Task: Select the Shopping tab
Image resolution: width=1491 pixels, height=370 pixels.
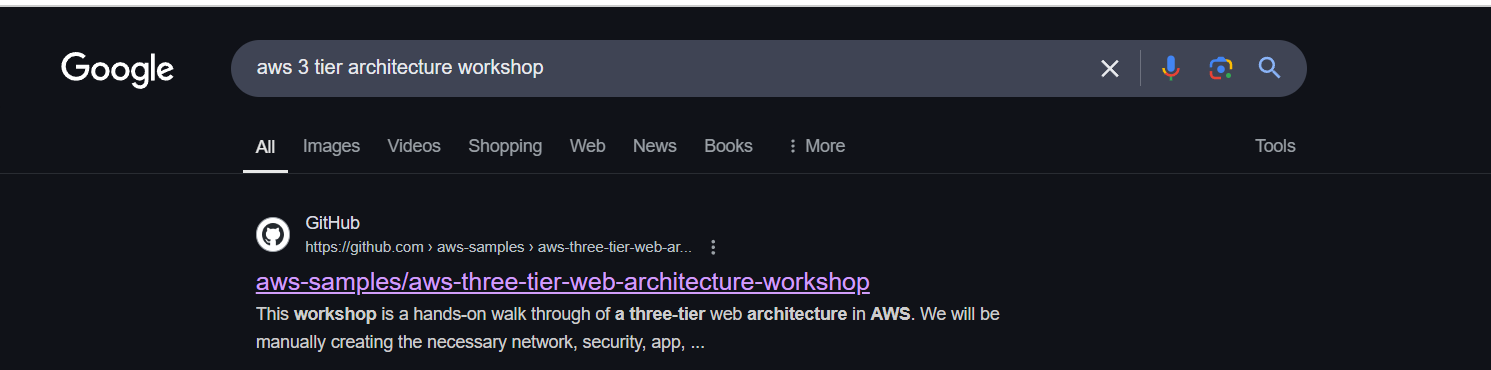Action: pyautogui.click(x=505, y=146)
